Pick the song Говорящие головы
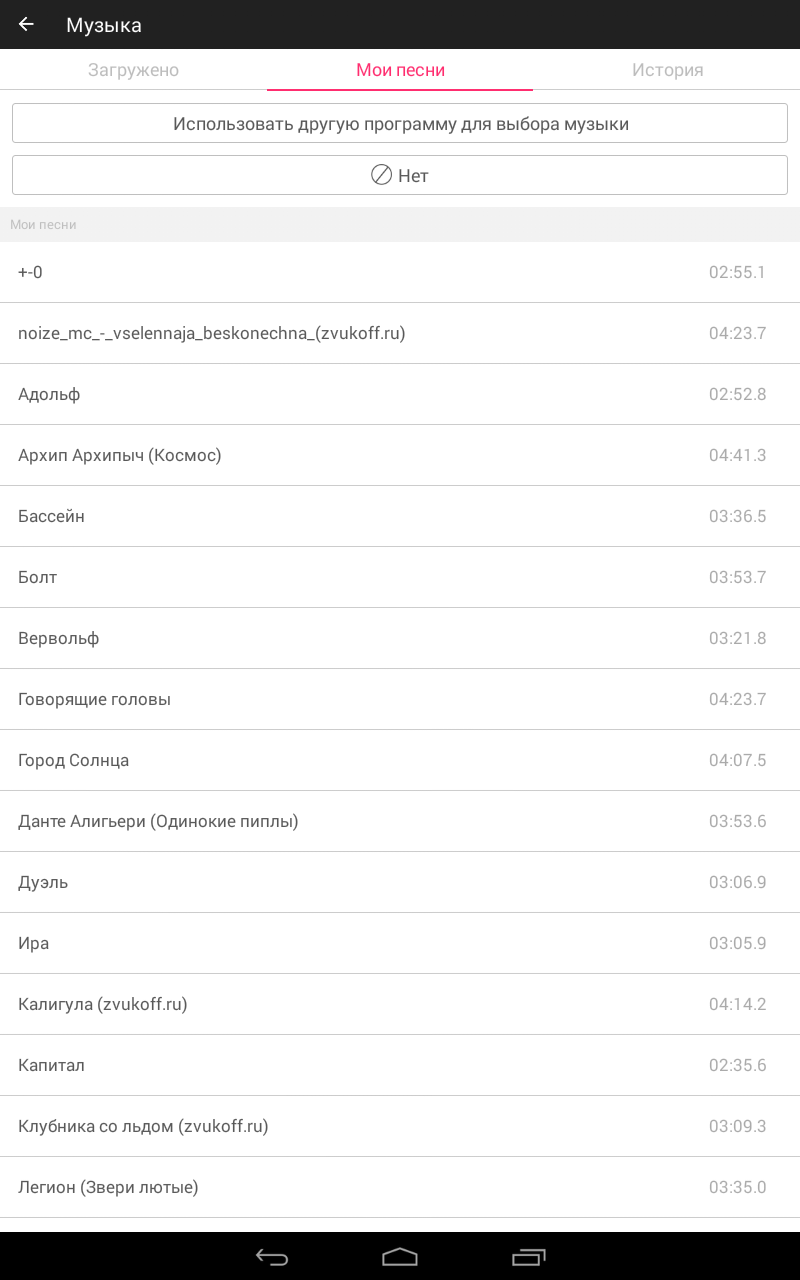The height and width of the screenshot is (1280, 800). (400, 699)
